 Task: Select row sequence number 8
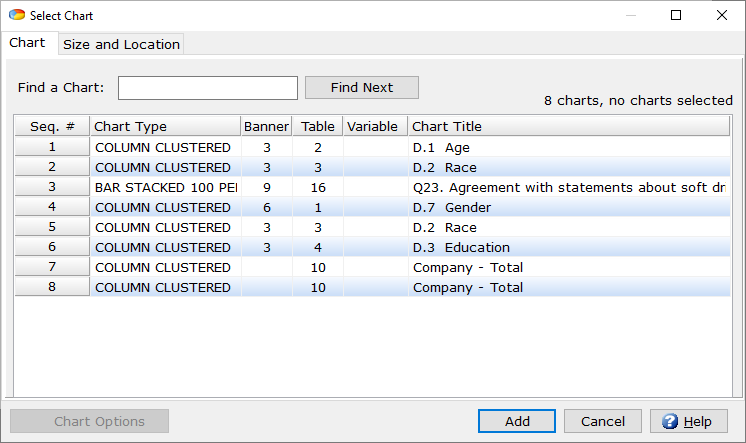tap(52, 287)
